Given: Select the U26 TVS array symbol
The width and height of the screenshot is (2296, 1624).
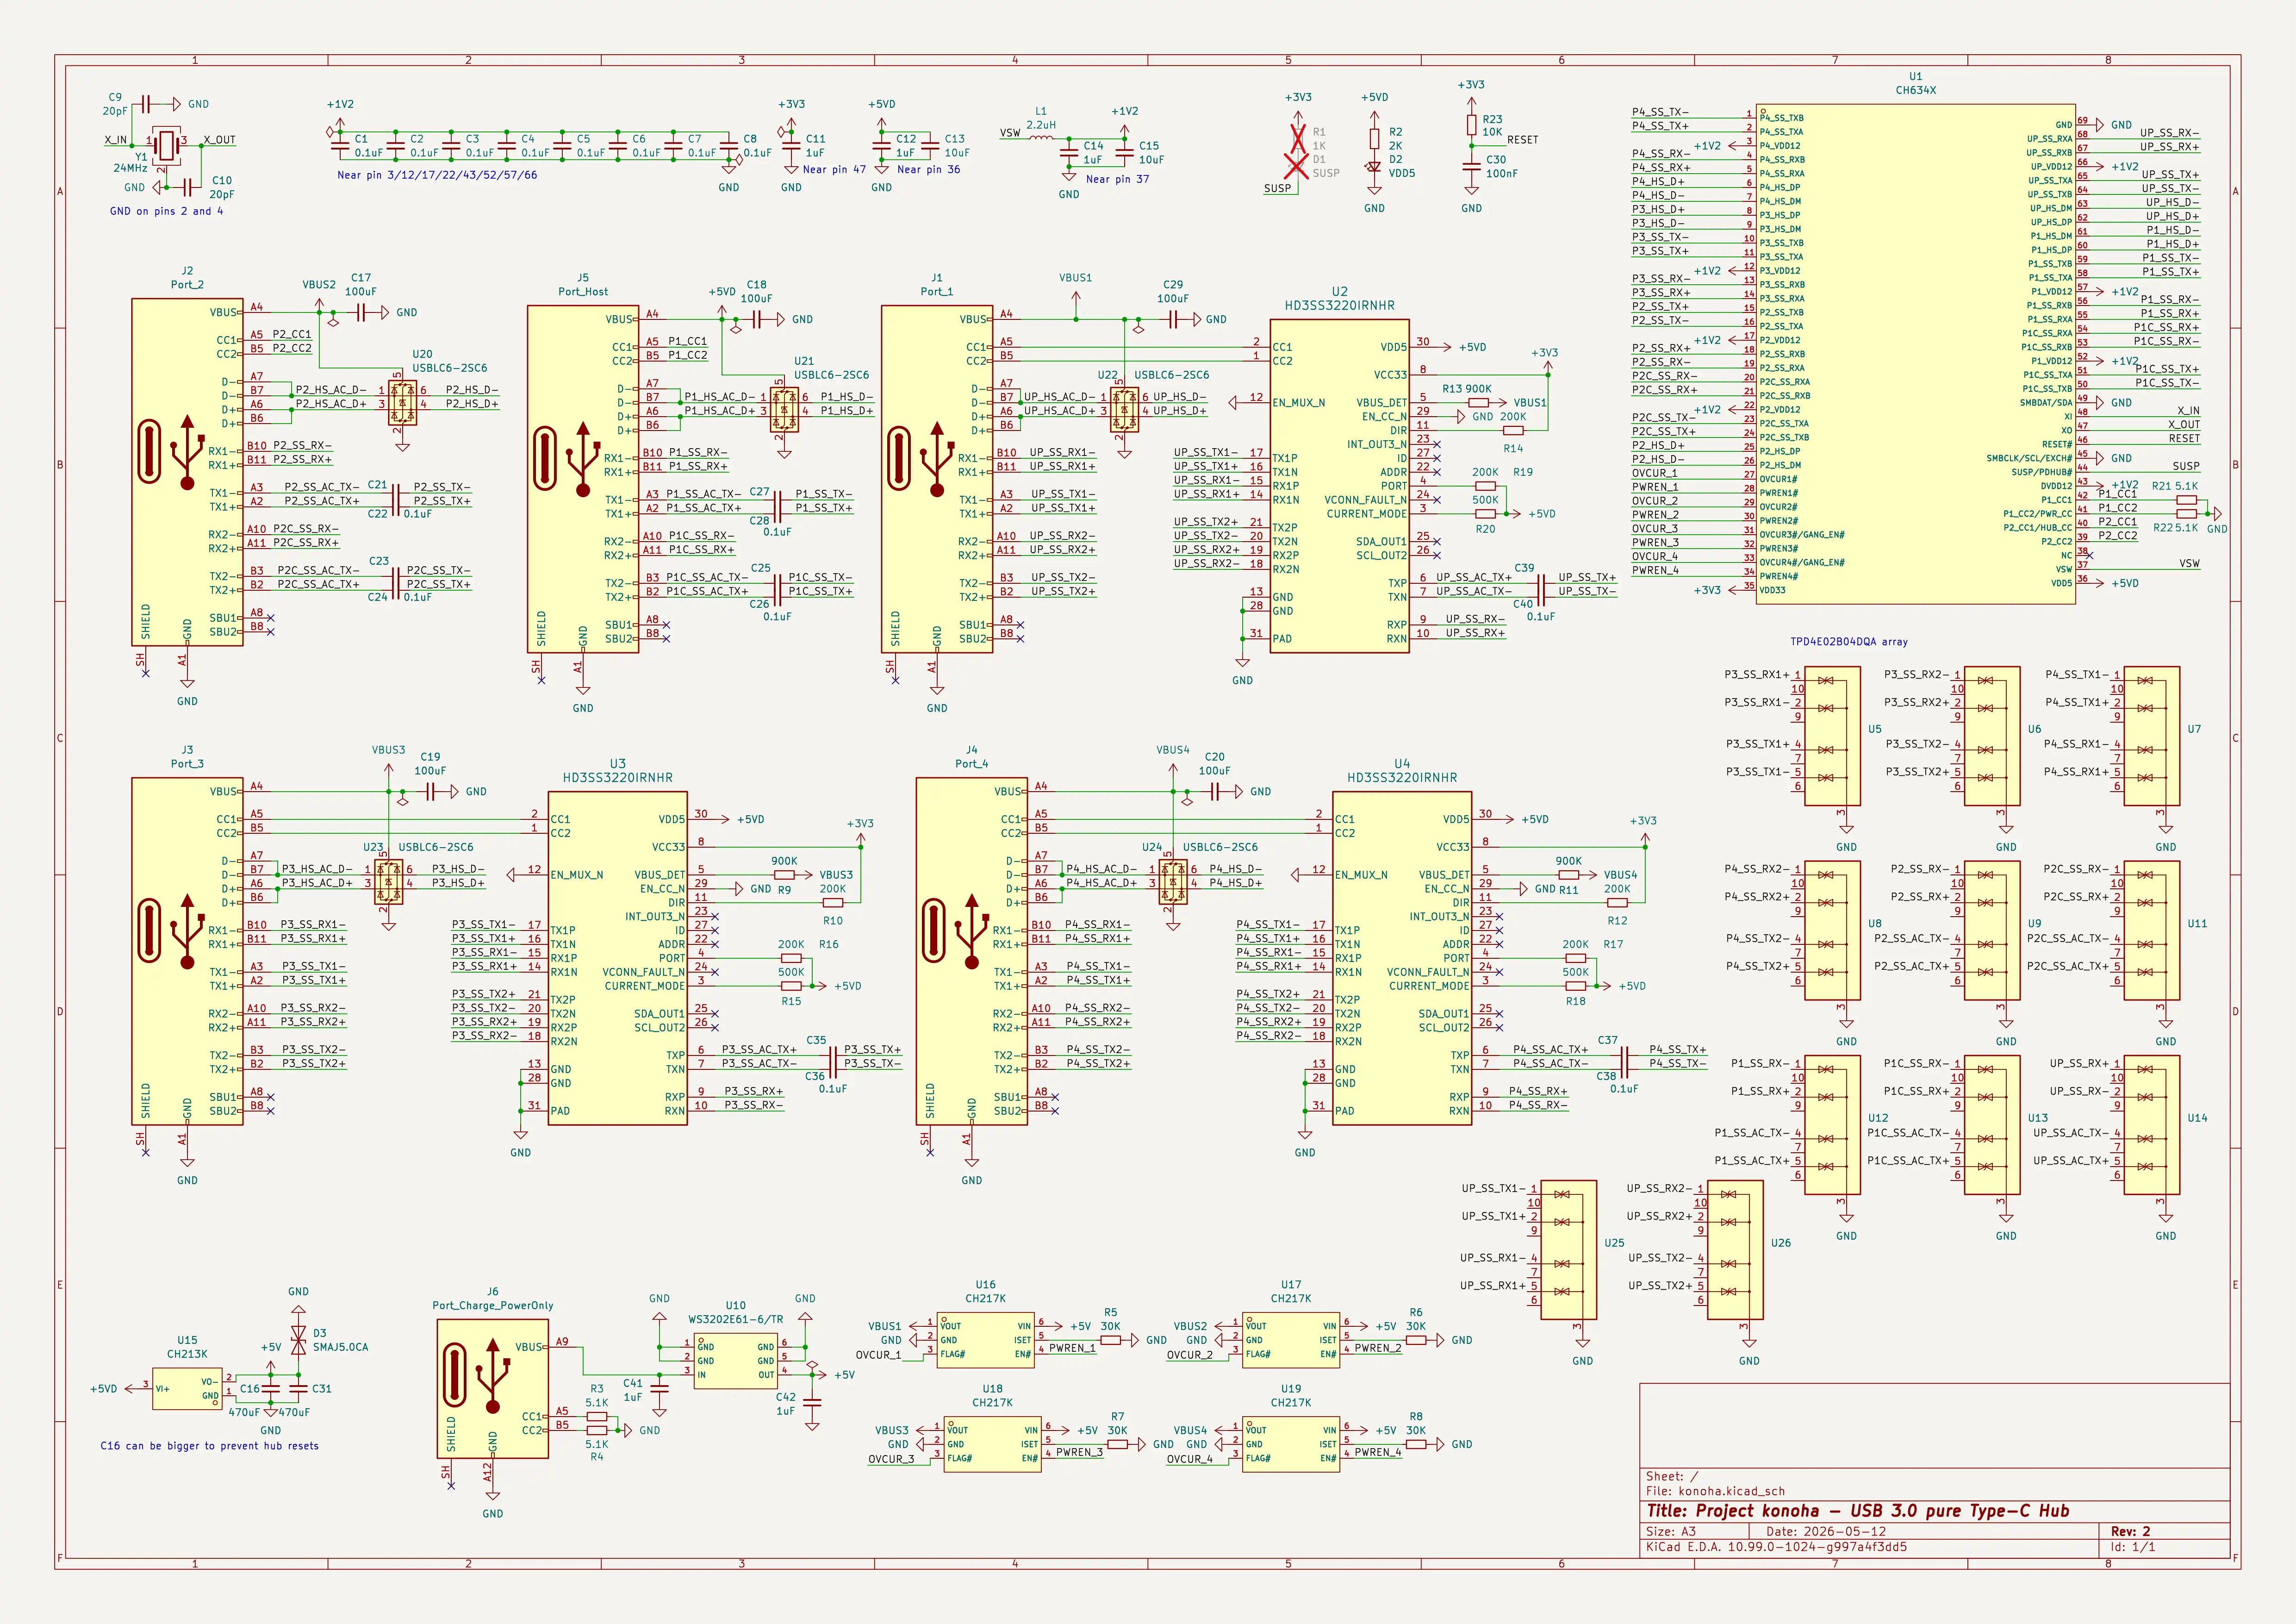Looking at the screenshot, I should 1735,1250.
